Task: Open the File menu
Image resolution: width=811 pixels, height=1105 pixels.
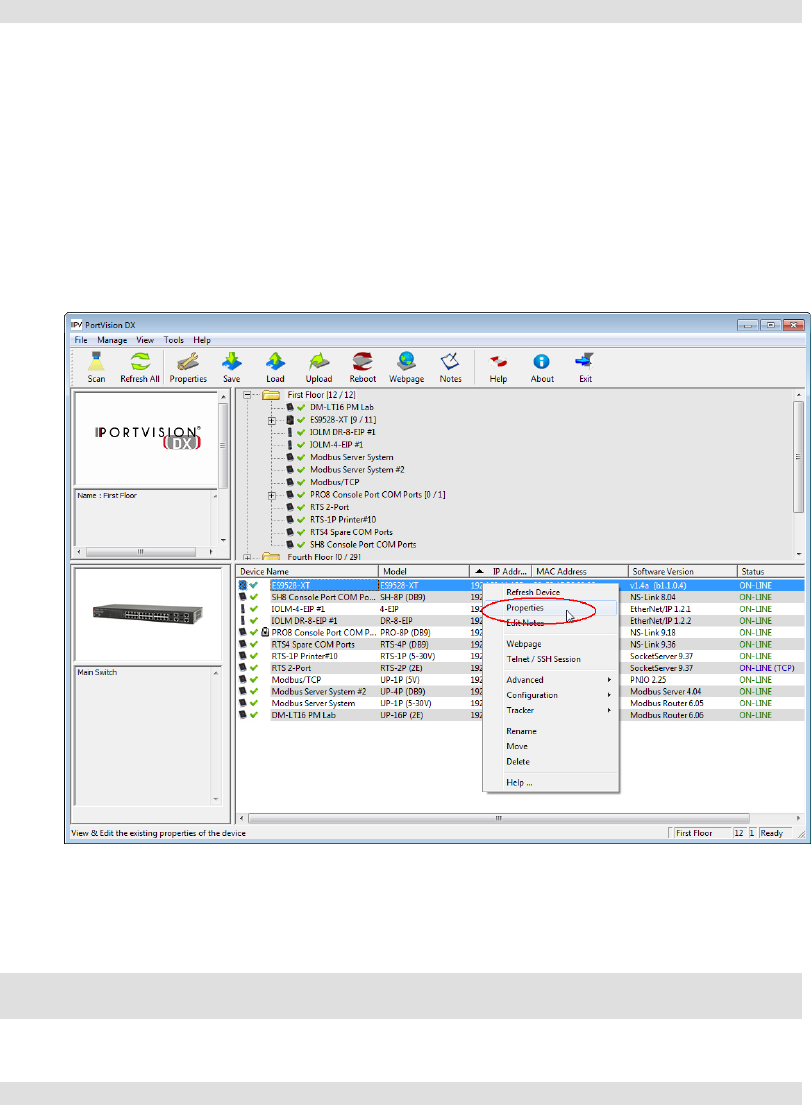Action: (x=81, y=340)
